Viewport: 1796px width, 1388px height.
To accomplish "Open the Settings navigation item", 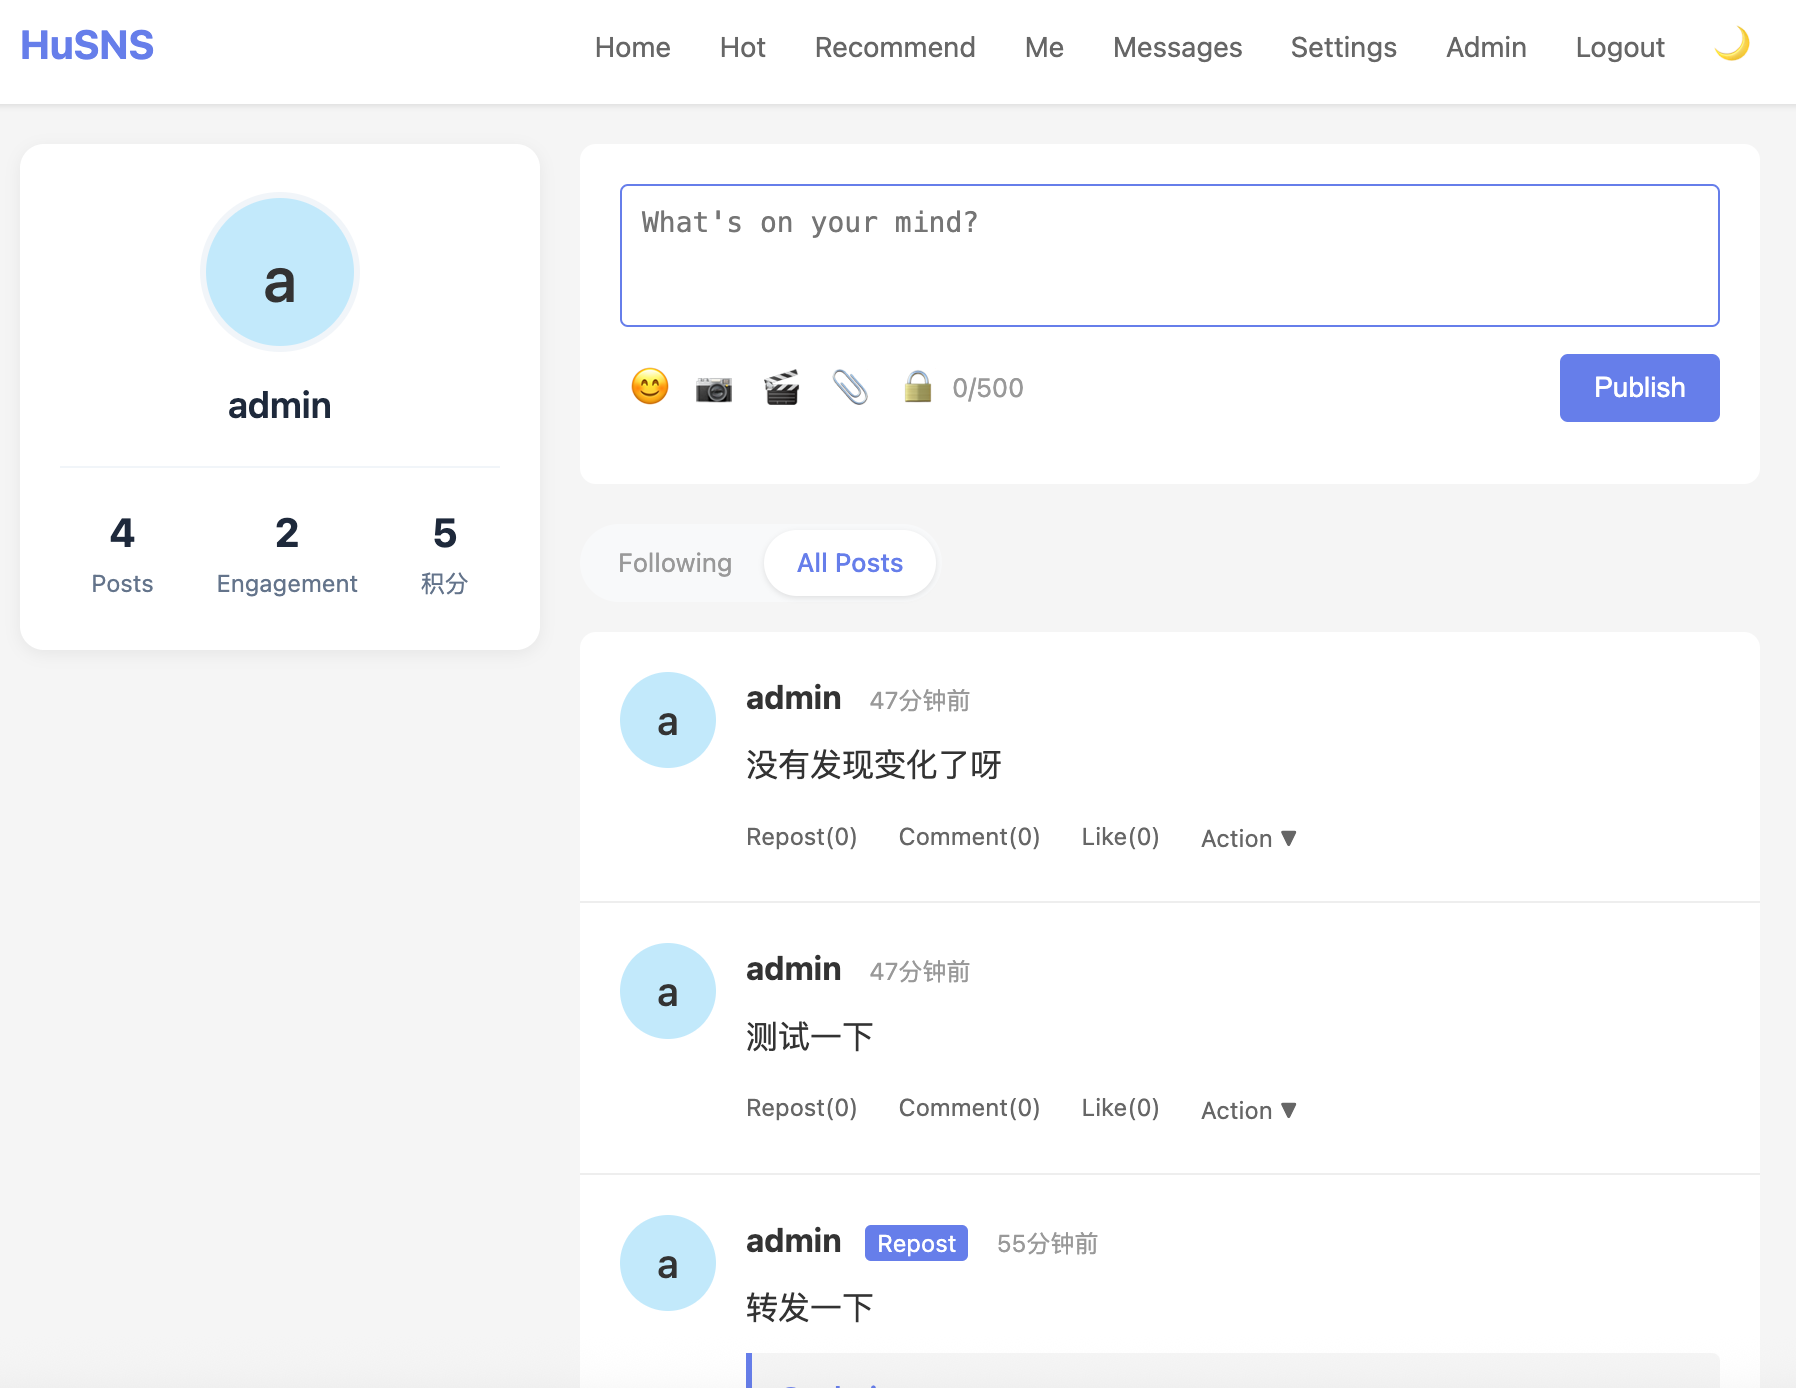I will pyautogui.click(x=1343, y=47).
